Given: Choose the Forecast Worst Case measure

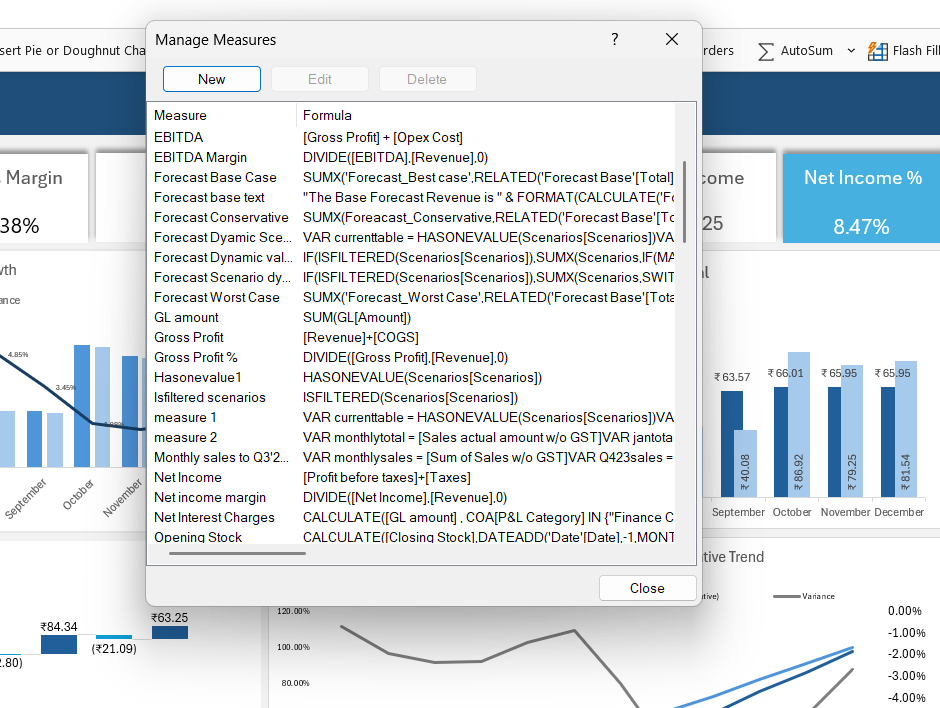Looking at the screenshot, I should point(217,297).
